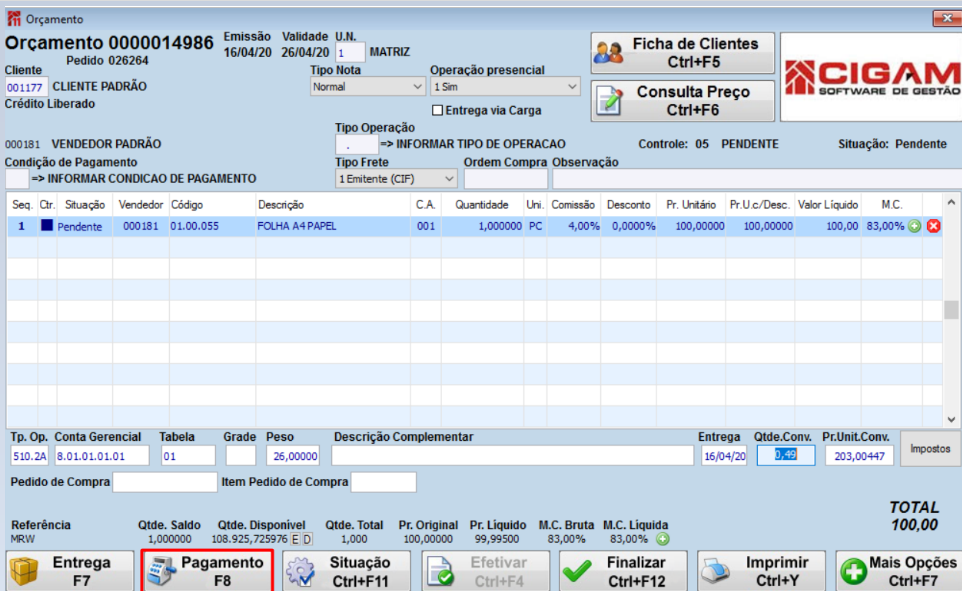Expand the Tipo Nota dropdown
Screen dimensions: 962x591
pos(367,87)
